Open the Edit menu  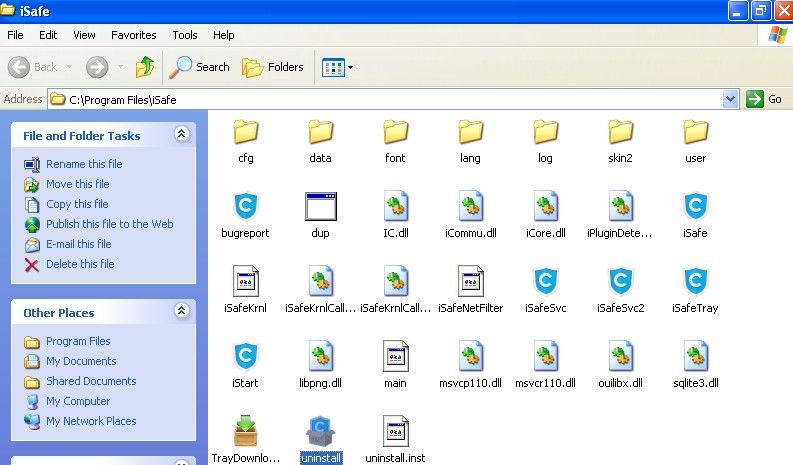[48, 35]
